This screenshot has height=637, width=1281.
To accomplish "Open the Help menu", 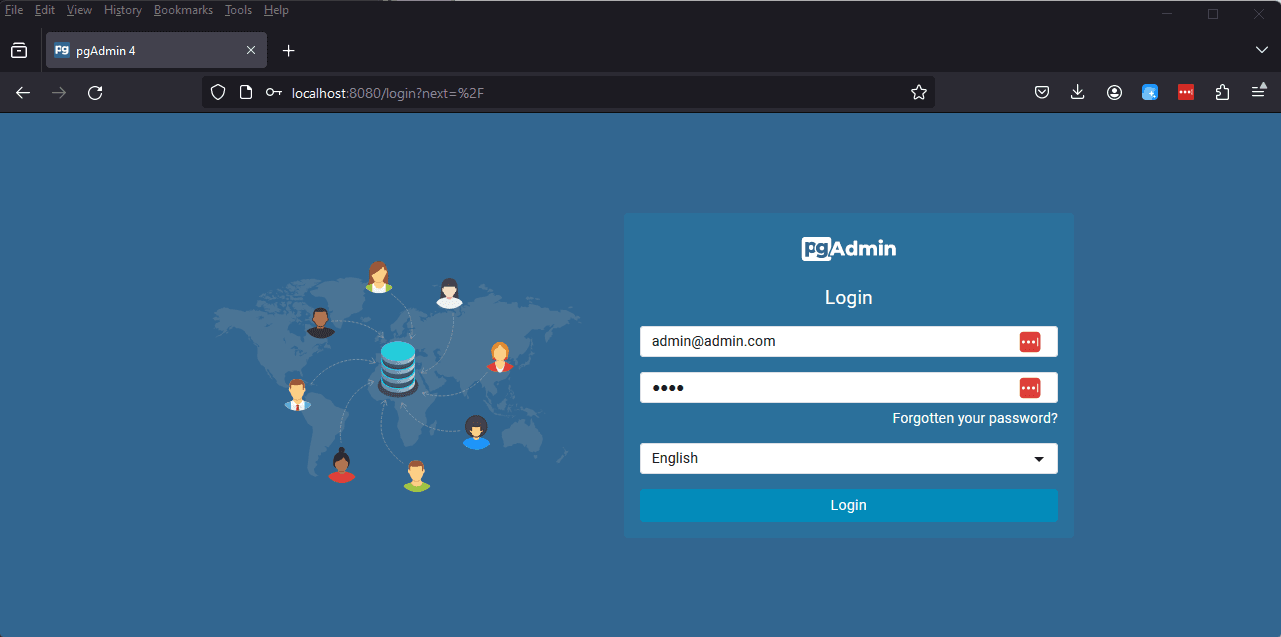I will pos(276,10).
